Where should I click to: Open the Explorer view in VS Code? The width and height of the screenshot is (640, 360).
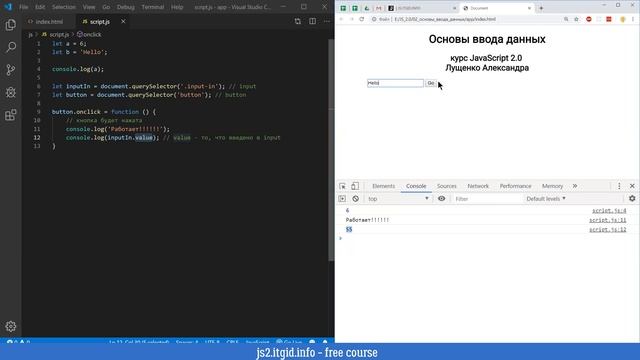[11, 25]
